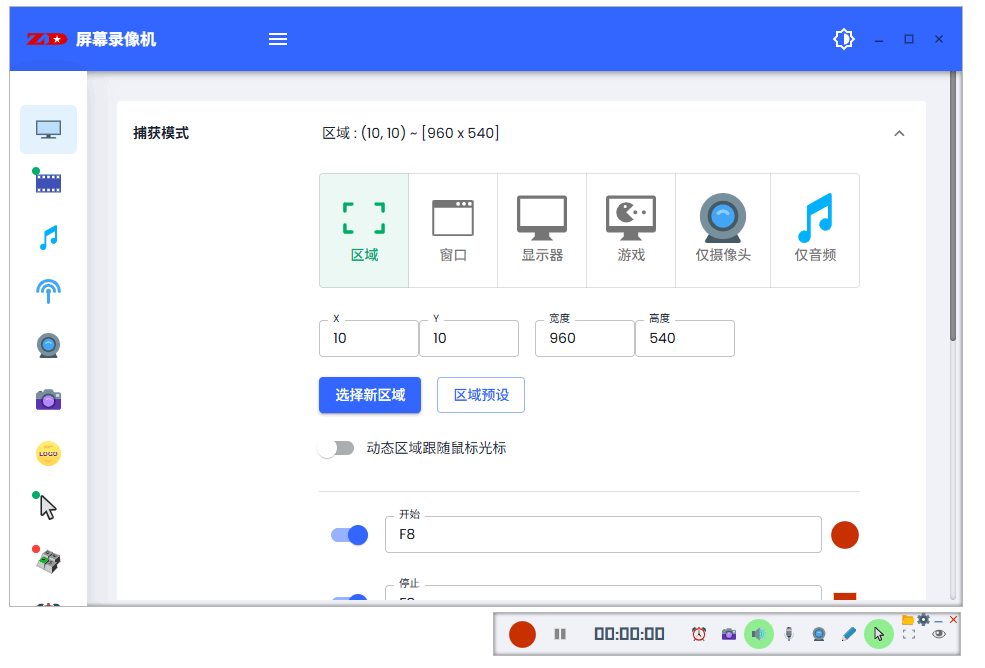Open the scheduled recording alarm on the toolbar
Image resolution: width=985 pixels, height=668 pixels.
699,633
